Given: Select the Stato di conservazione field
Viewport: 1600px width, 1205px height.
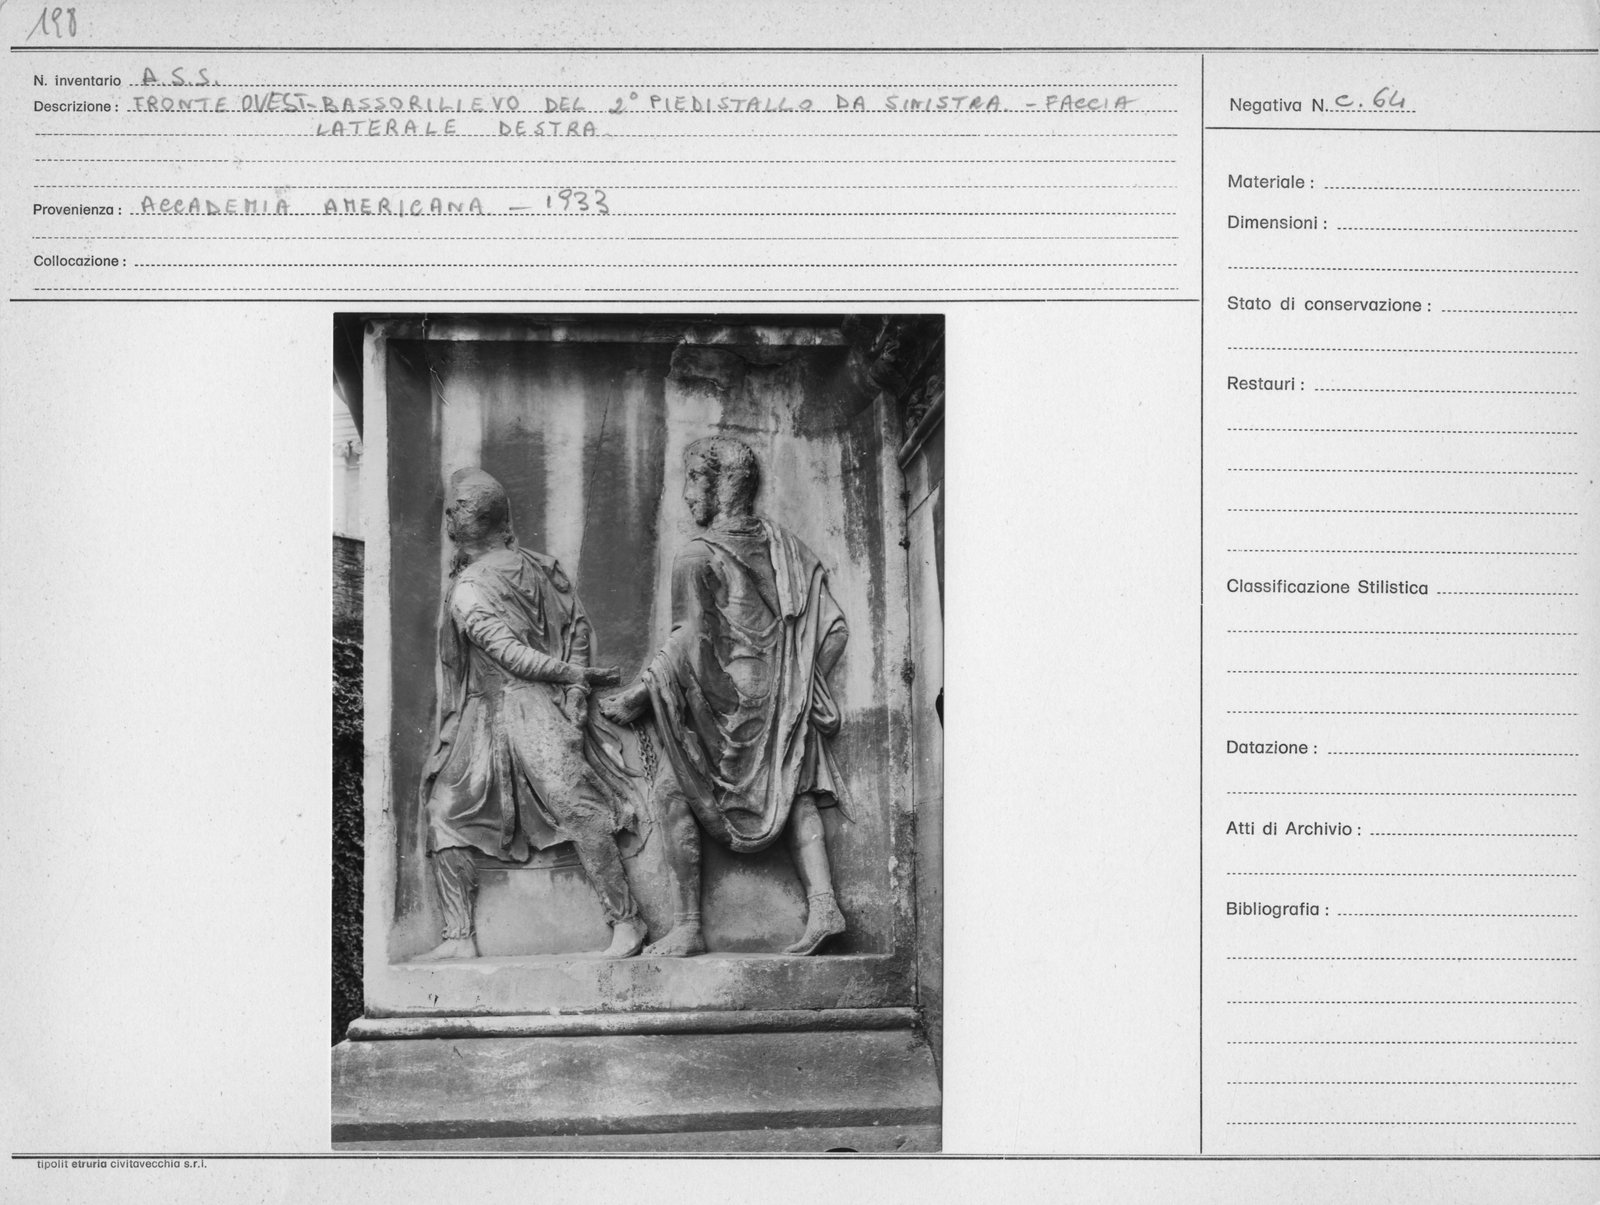Looking at the screenshot, I should (x=1509, y=306).
